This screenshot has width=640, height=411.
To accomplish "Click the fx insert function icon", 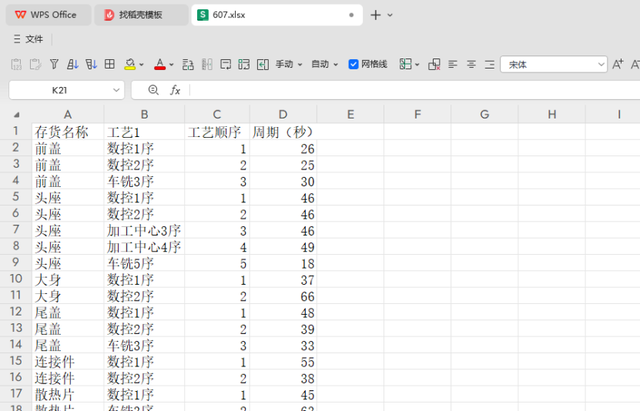I will tap(175, 90).
